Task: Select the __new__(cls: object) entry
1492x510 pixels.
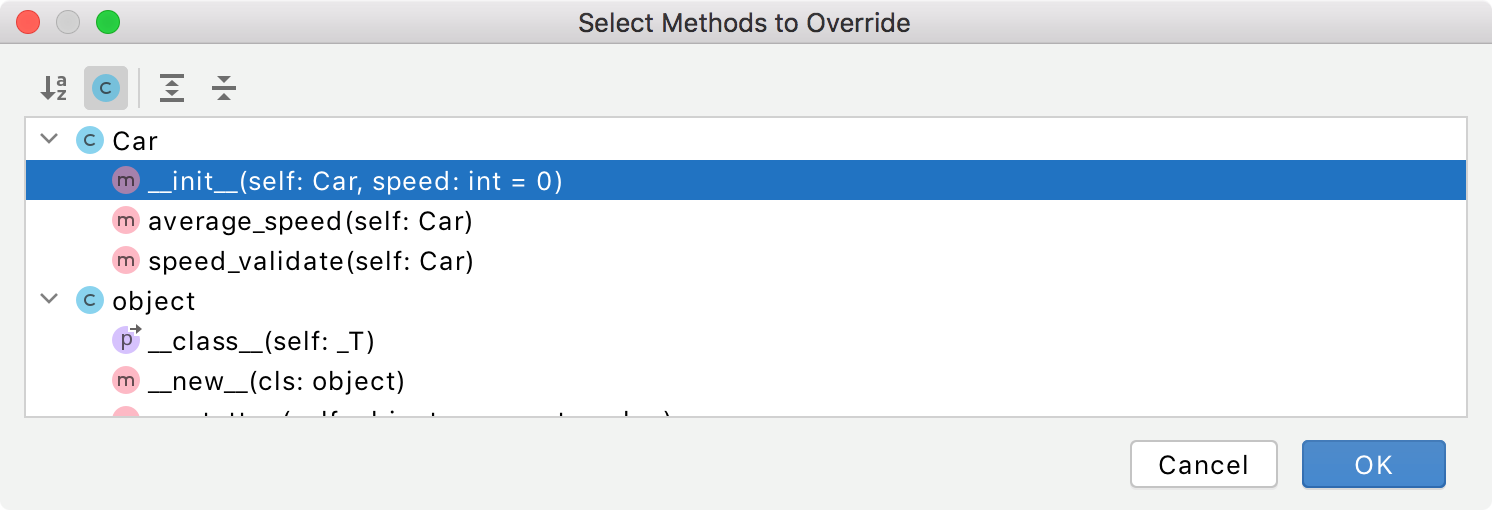Action: pyautogui.click(x=746, y=381)
